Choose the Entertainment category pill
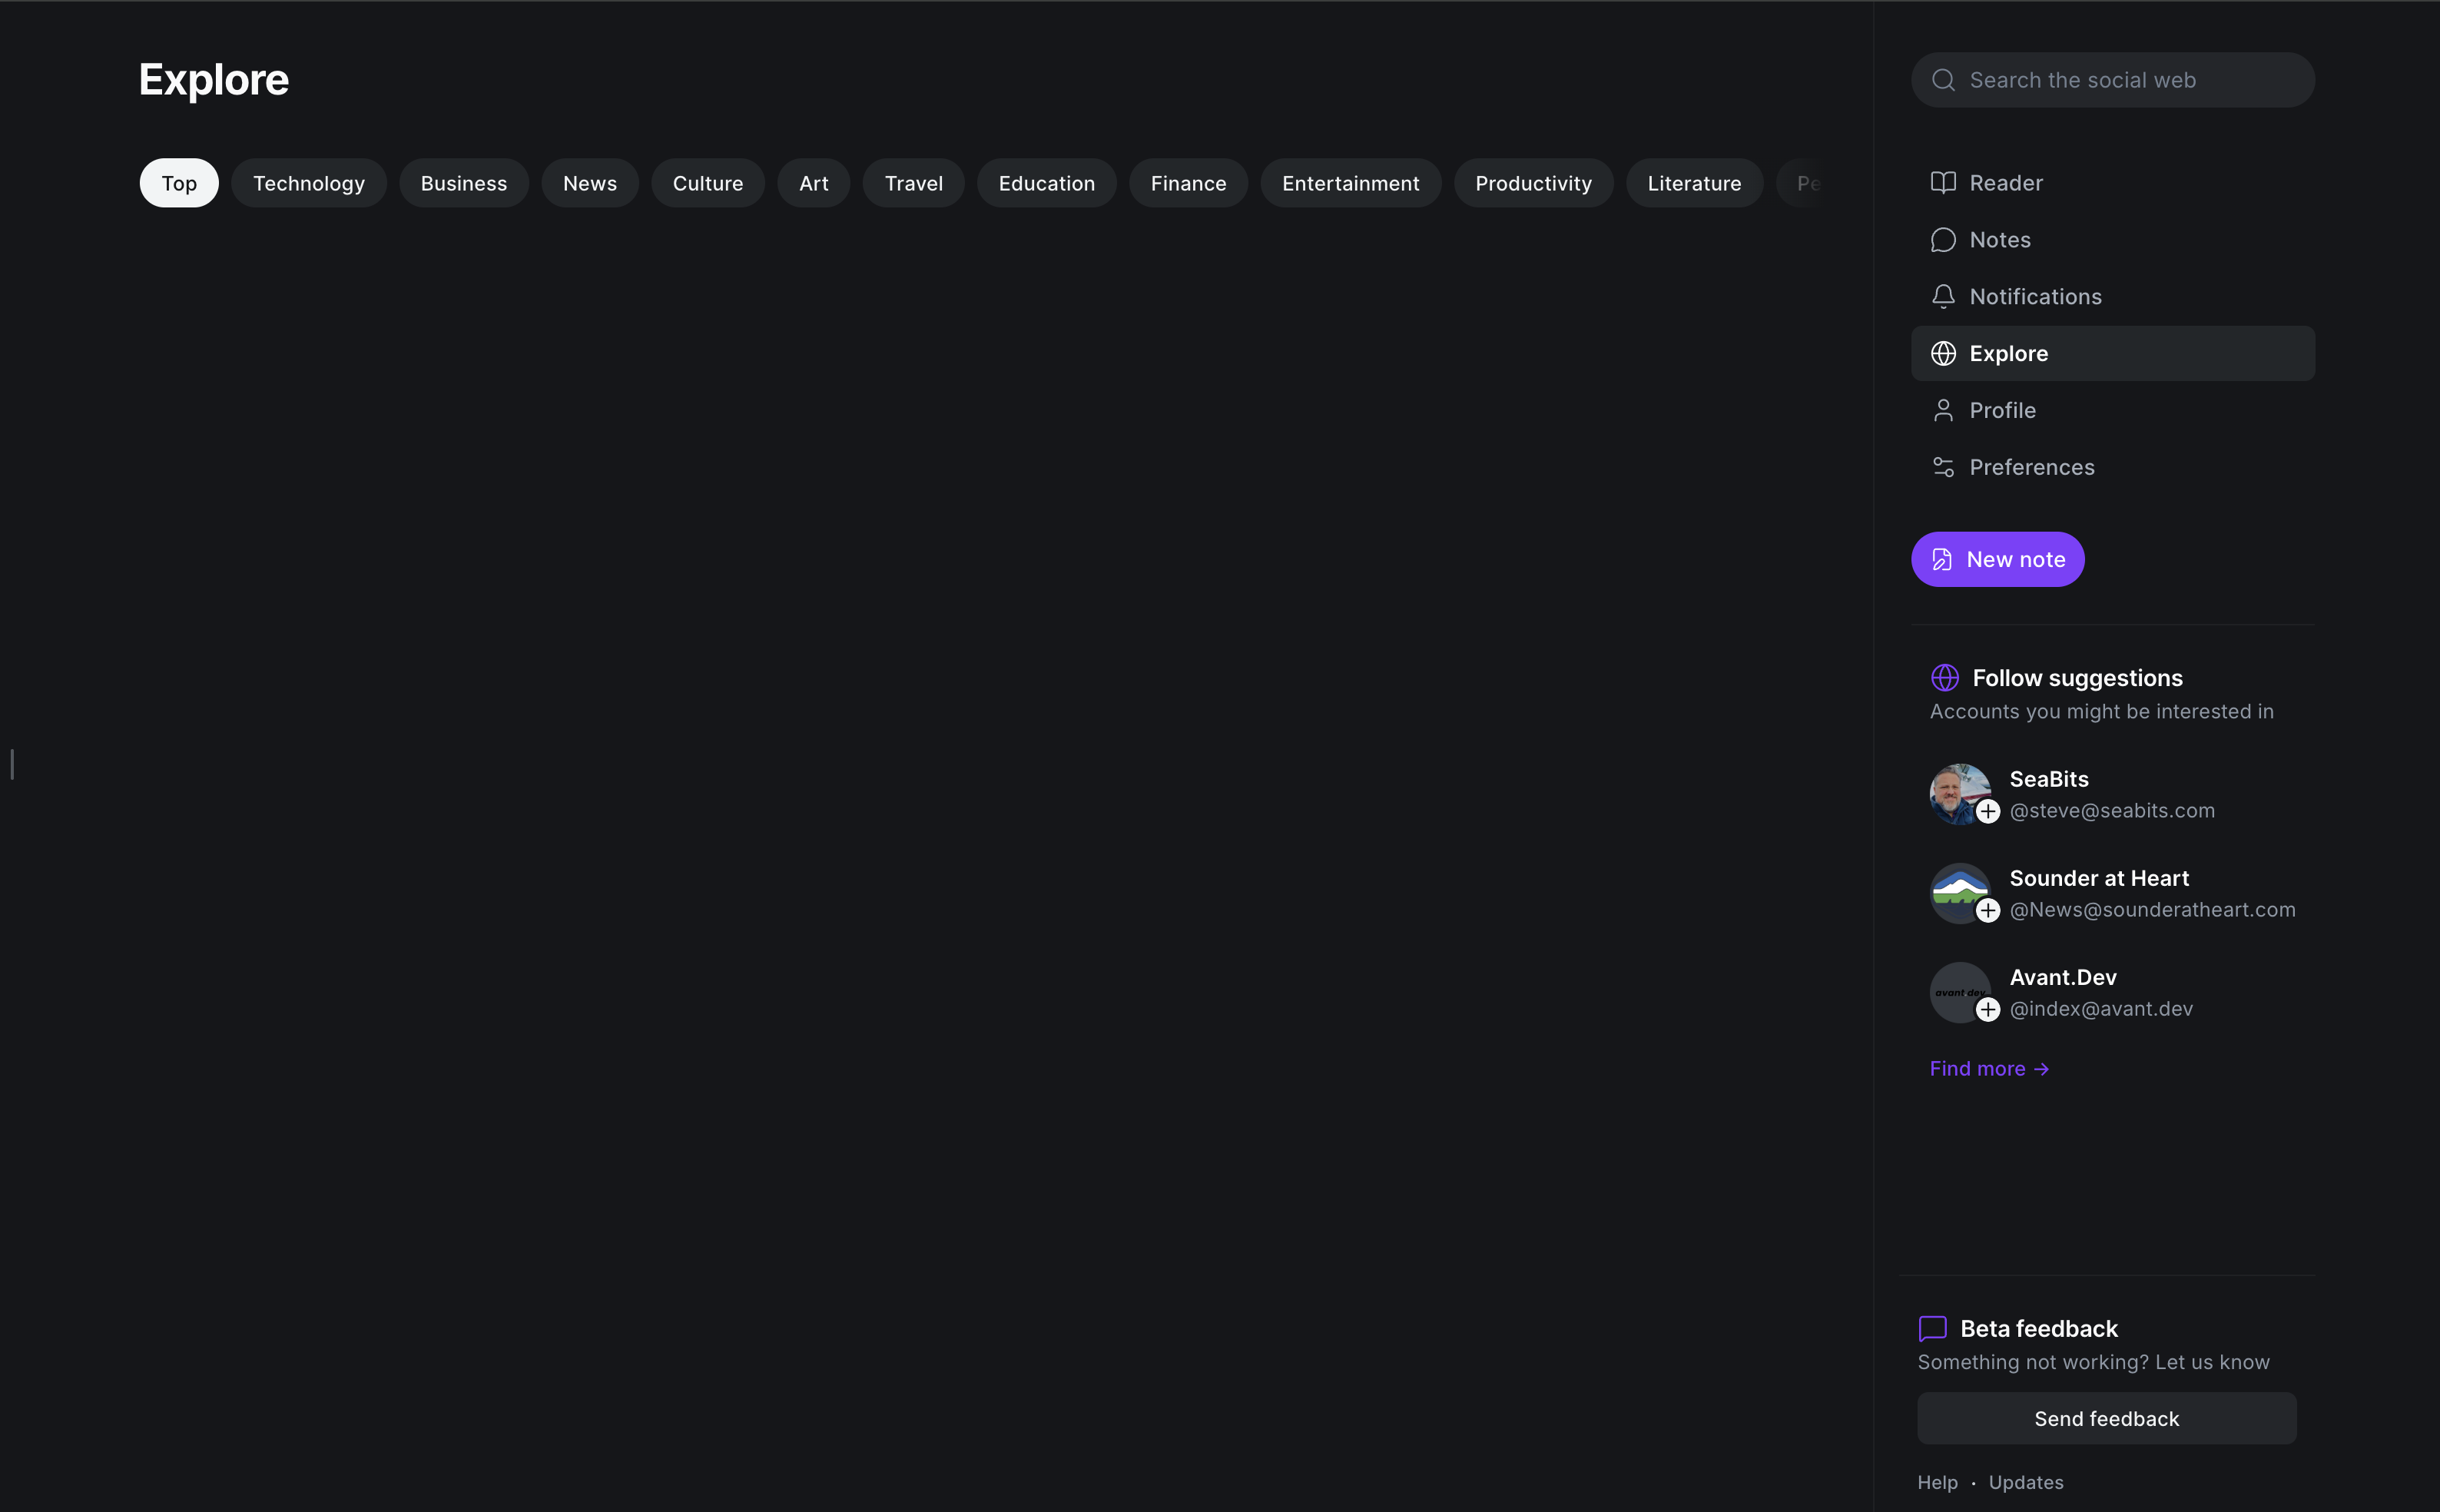This screenshot has width=2440, height=1512. point(1350,183)
